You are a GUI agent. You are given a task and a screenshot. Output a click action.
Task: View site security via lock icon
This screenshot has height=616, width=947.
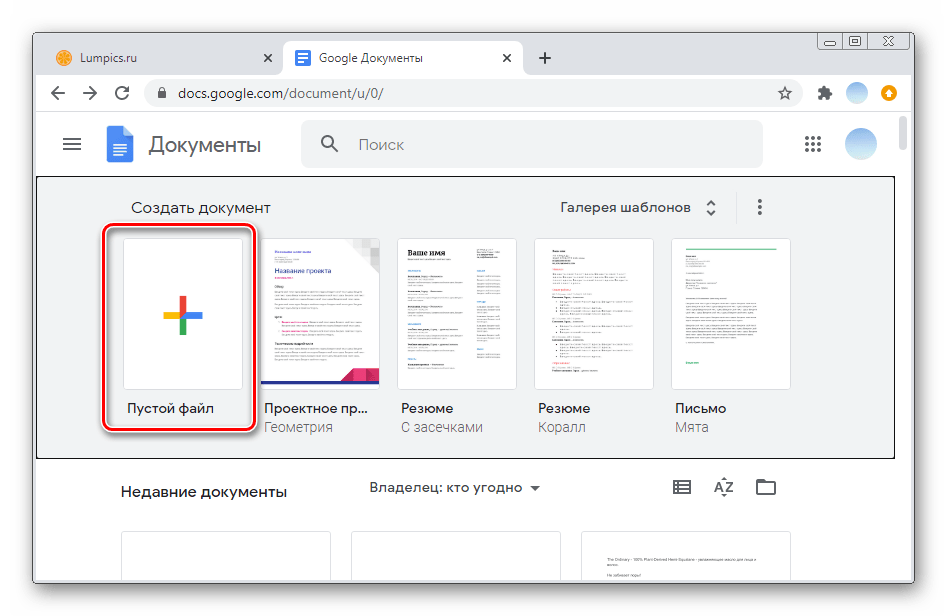[161, 93]
